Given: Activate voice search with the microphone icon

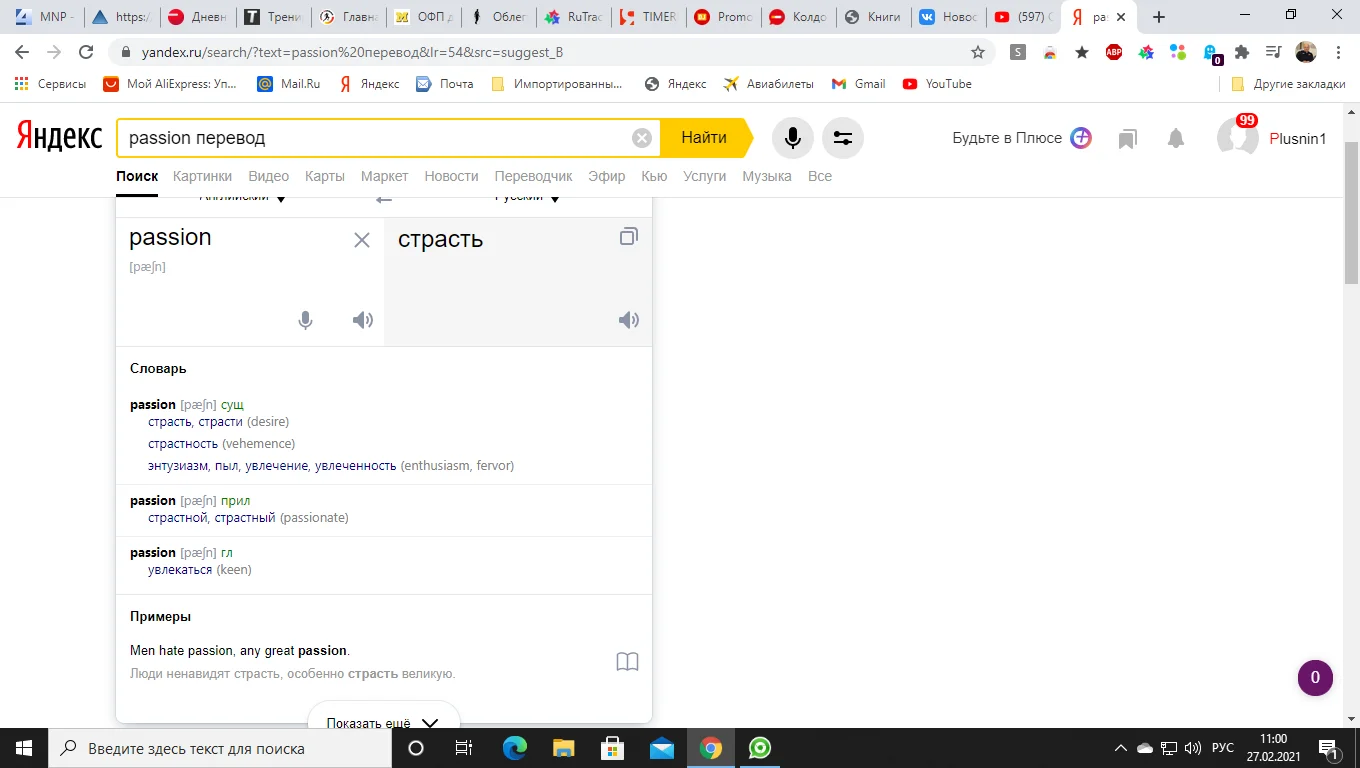Looking at the screenshot, I should point(792,137).
